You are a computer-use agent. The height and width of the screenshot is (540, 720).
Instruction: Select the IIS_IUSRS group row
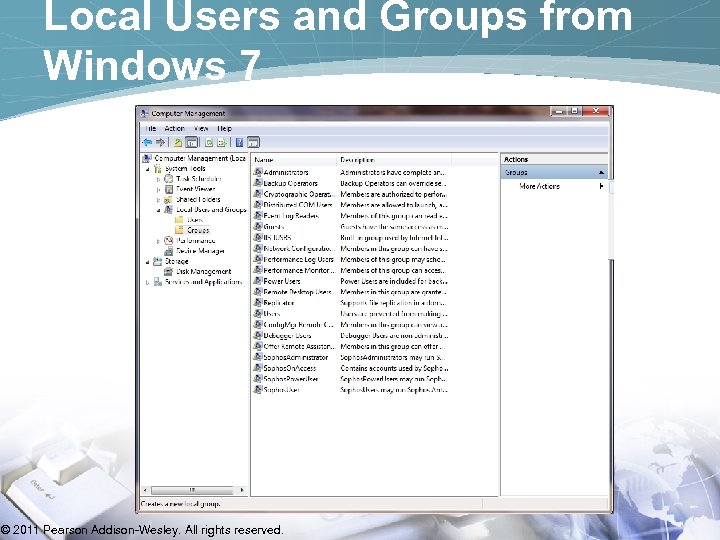351,237
